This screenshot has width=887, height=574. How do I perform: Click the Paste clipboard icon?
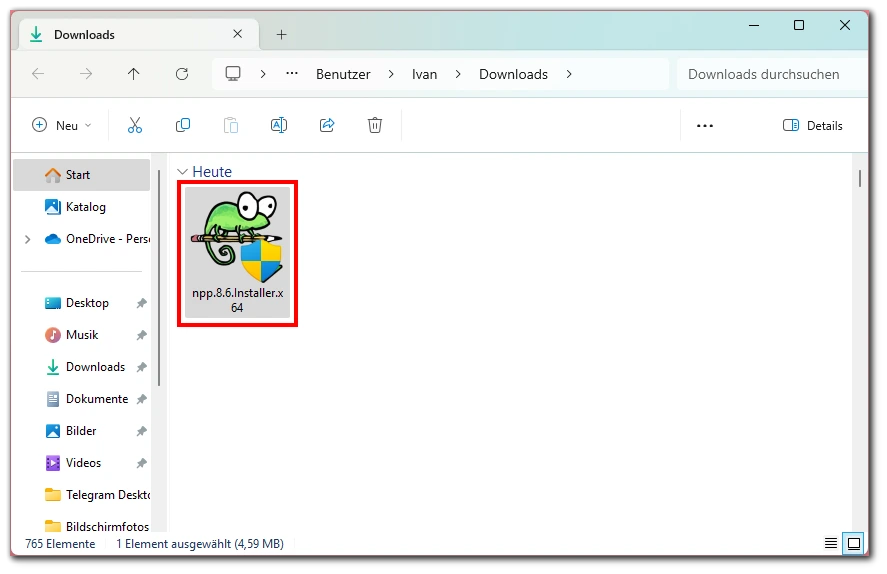click(231, 125)
